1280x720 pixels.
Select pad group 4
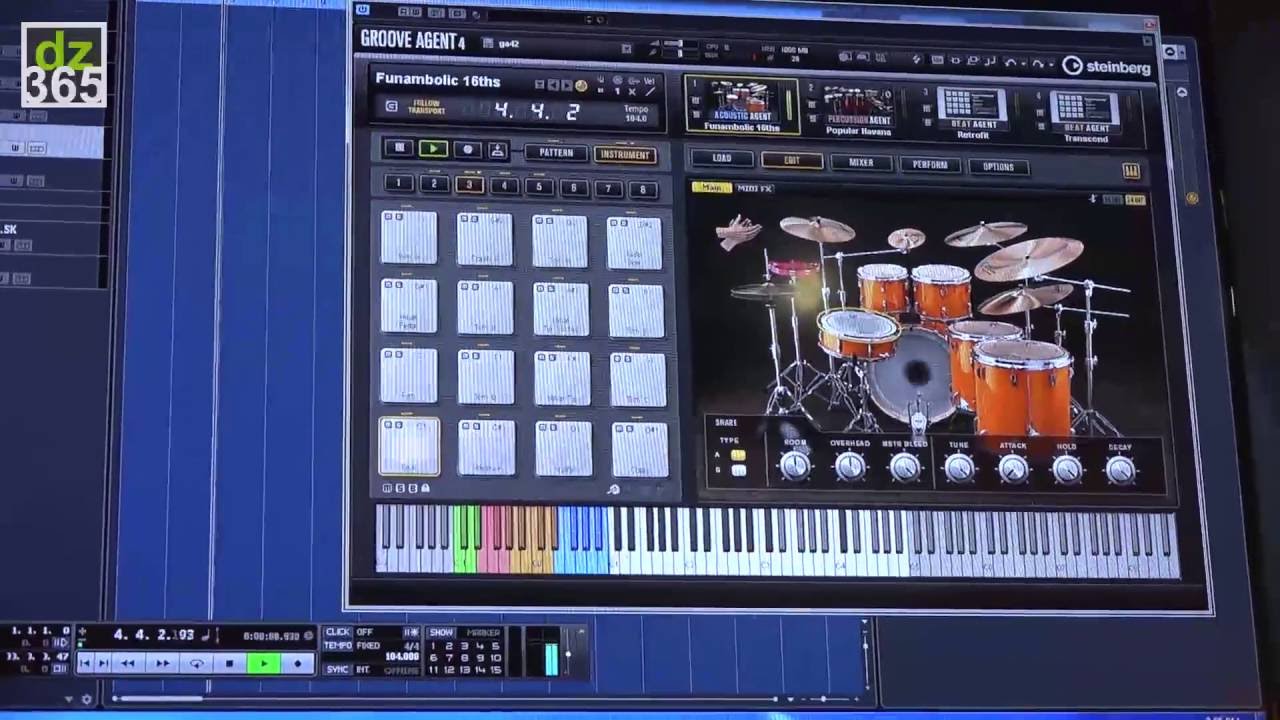coord(504,186)
